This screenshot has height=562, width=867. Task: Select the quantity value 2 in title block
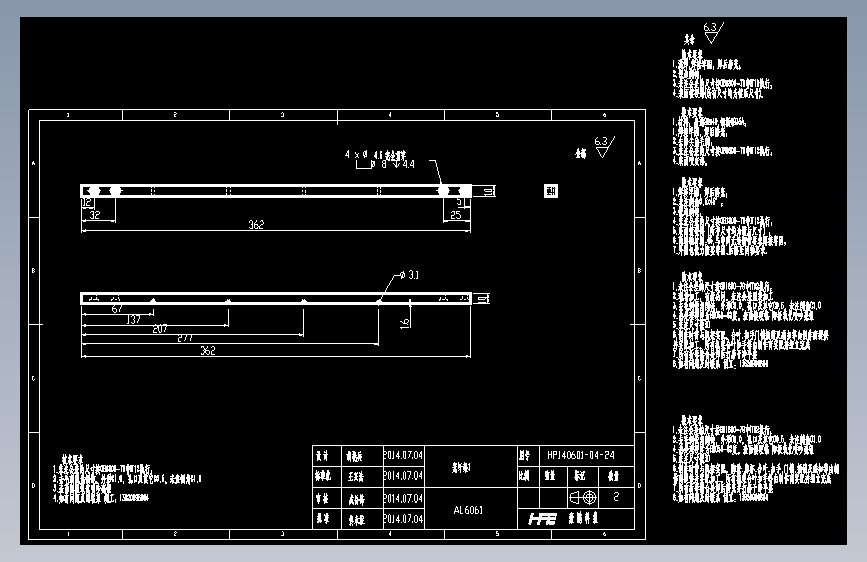[616, 497]
